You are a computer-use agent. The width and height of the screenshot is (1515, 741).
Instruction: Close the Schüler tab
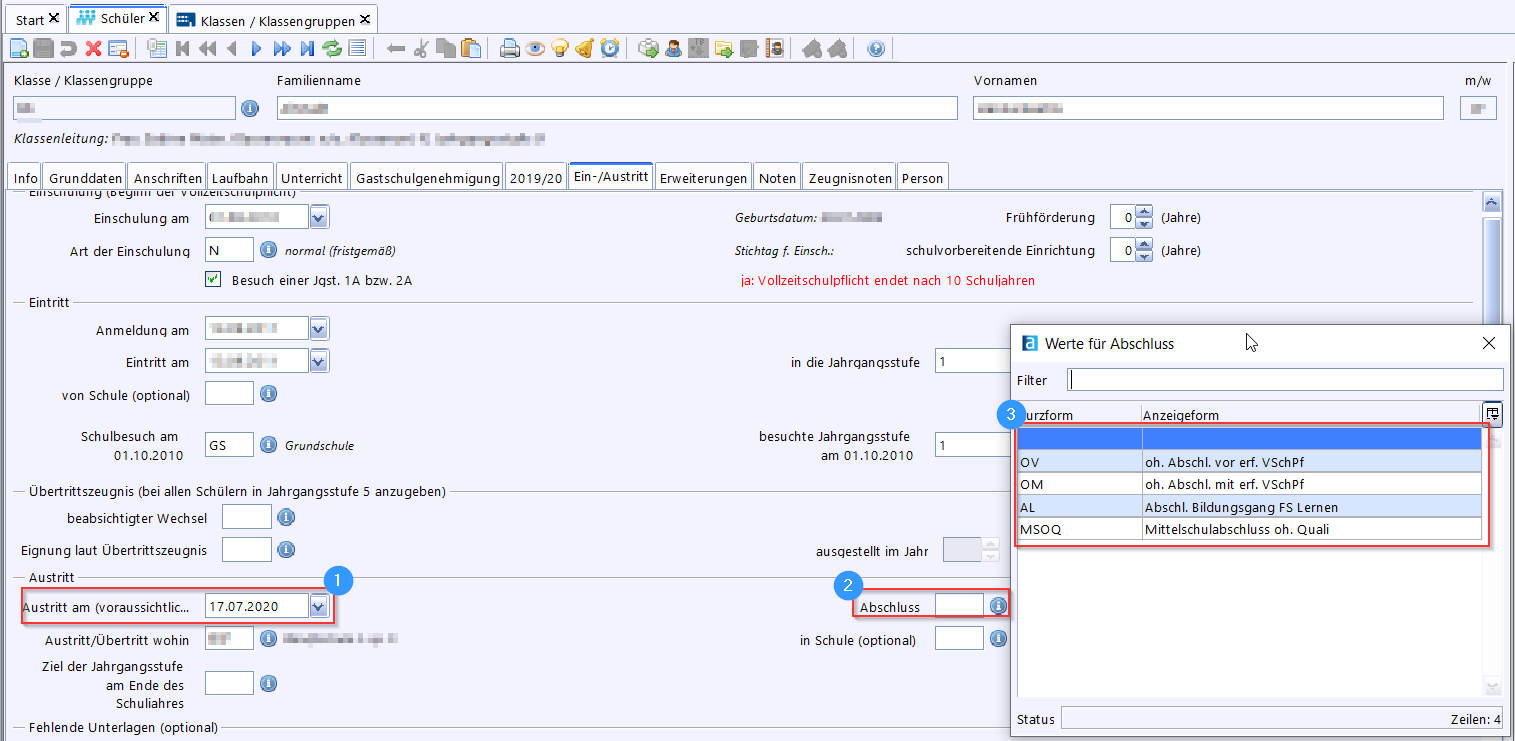[x=154, y=17]
